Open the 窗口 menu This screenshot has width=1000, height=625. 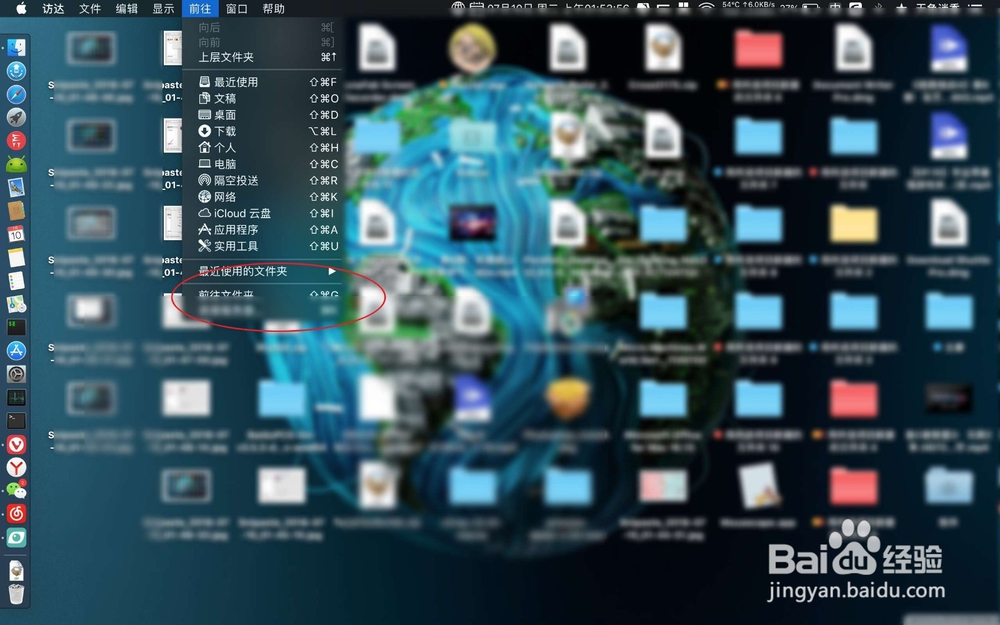(238, 9)
